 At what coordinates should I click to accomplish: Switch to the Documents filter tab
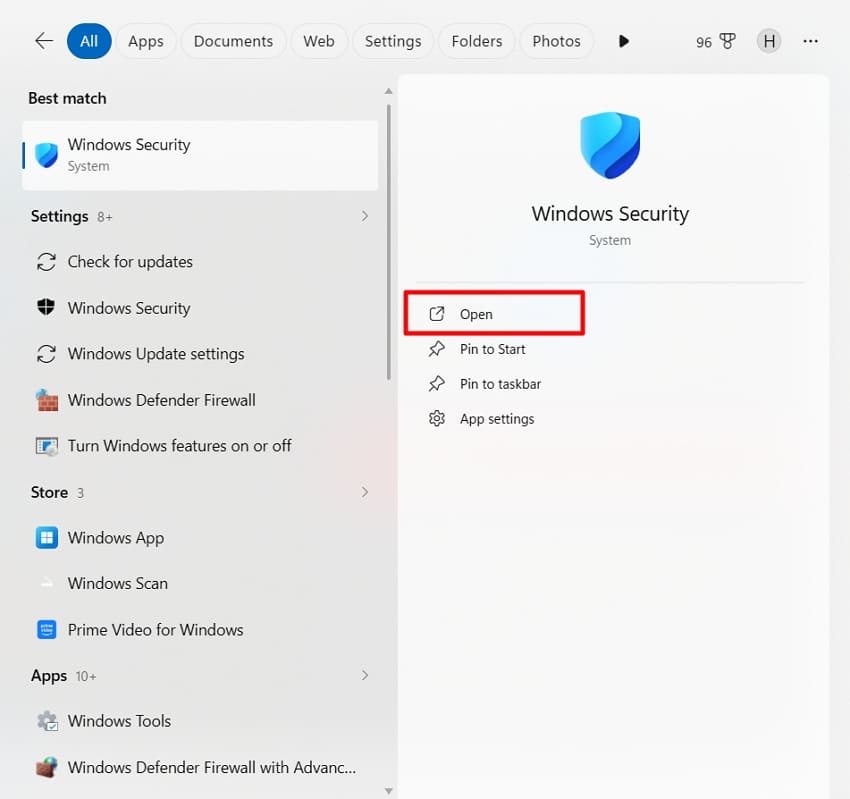click(233, 41)
